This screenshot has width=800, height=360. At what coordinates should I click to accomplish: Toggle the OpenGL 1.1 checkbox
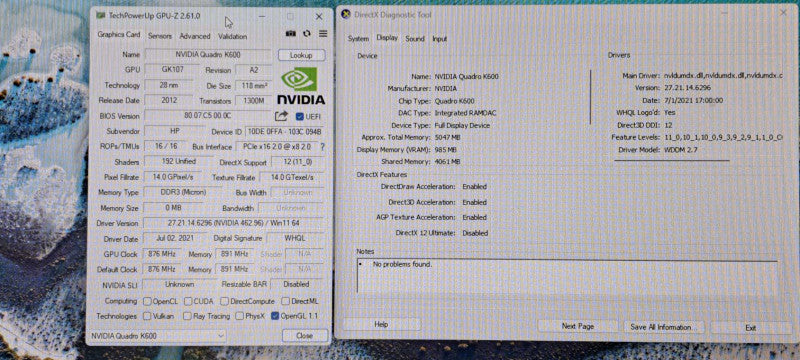276,316
